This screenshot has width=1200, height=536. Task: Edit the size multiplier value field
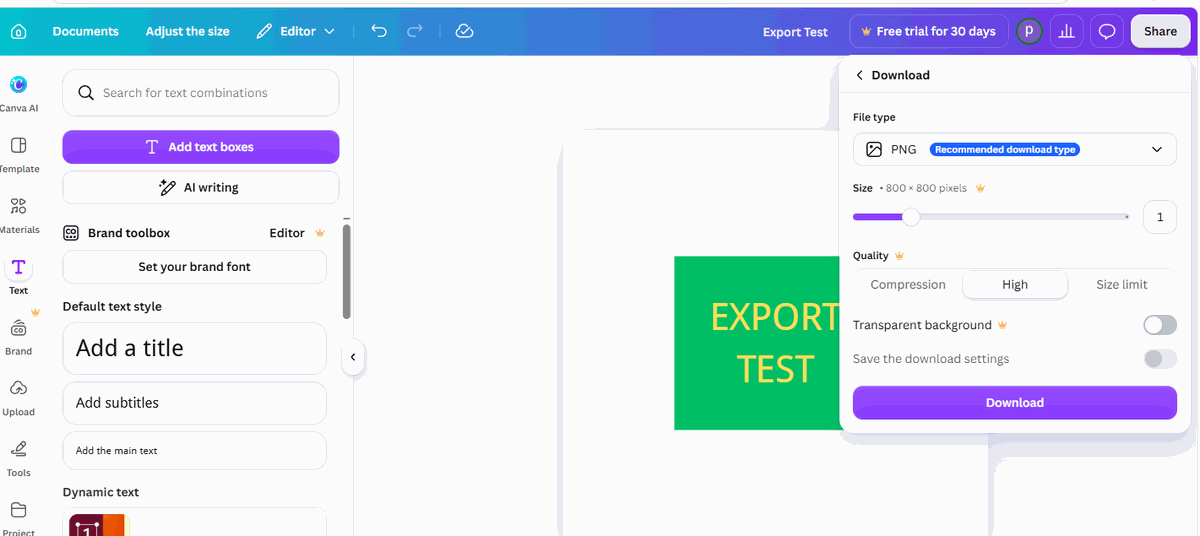[1160, 217]
